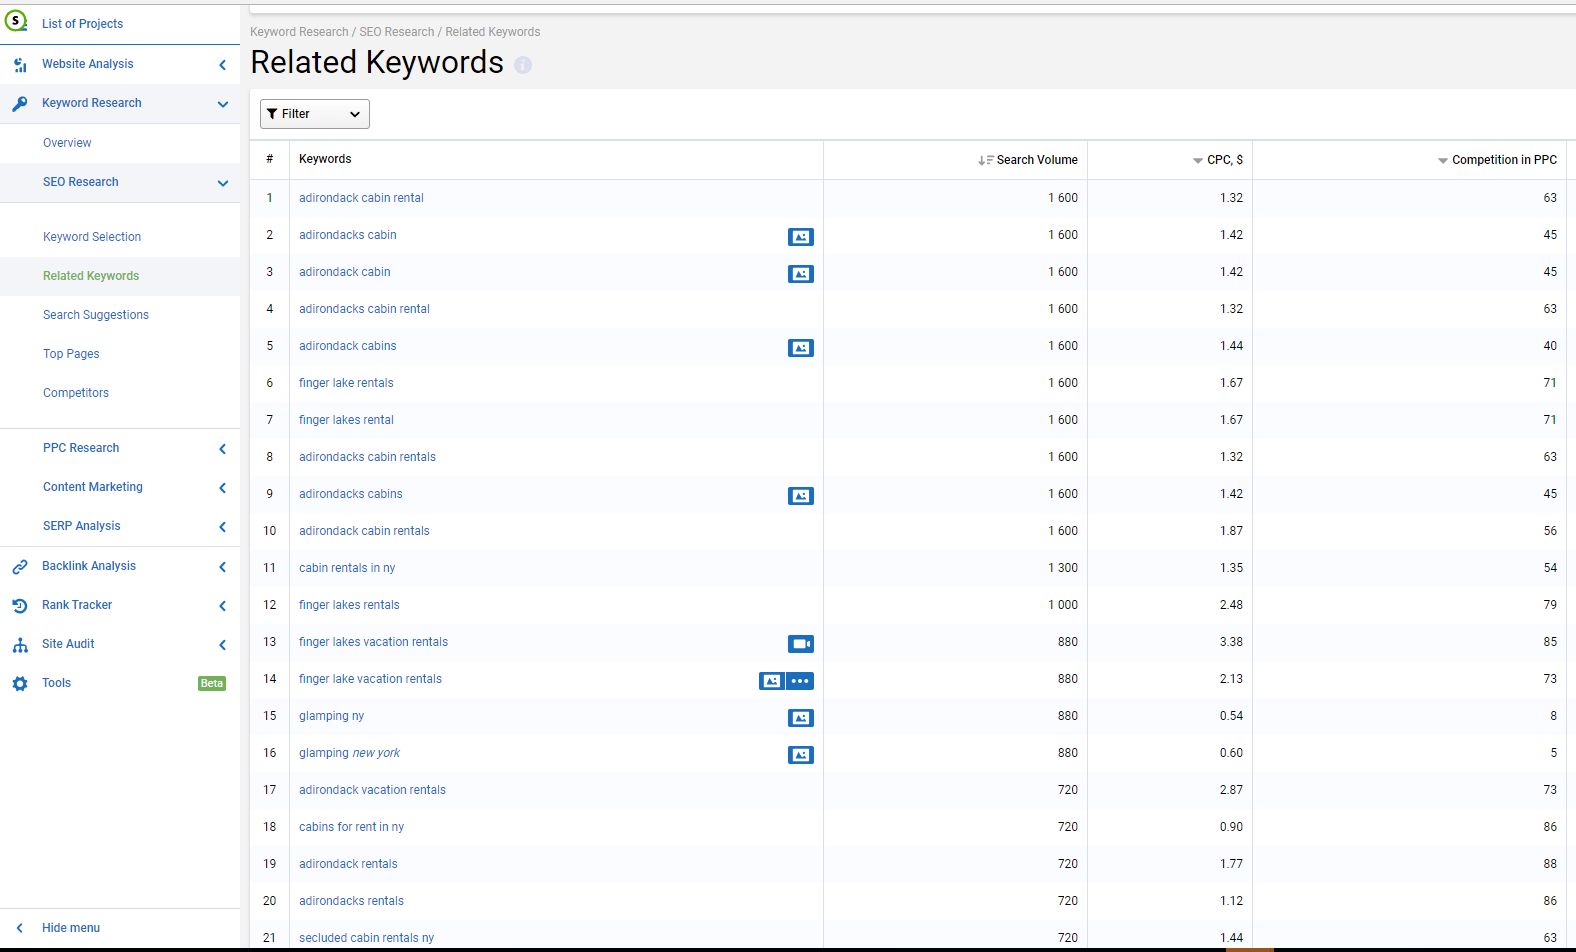Screen dimensions: 1576x952
Task: Click image SERP icon for adirondack cabin
Action: (801, 274)
